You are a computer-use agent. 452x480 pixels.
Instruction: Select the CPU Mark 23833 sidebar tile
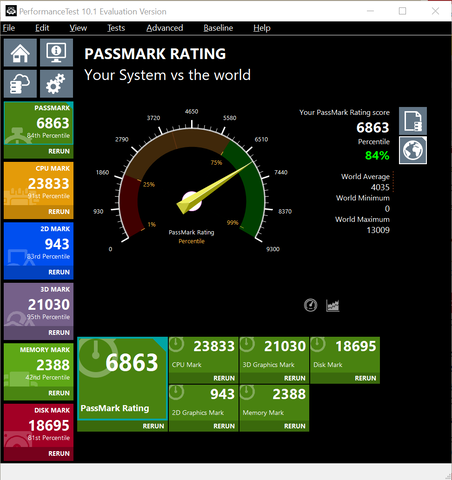pos(39,184)
